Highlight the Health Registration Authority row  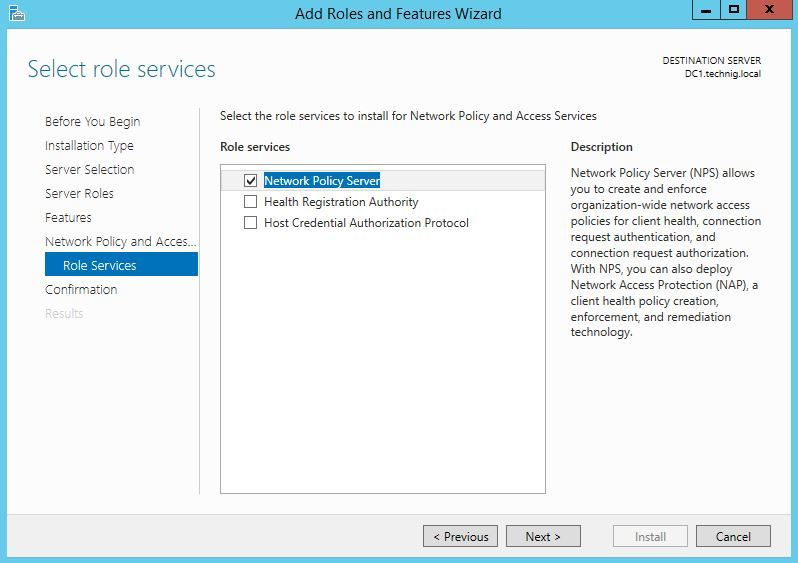(x=341, y=202)
